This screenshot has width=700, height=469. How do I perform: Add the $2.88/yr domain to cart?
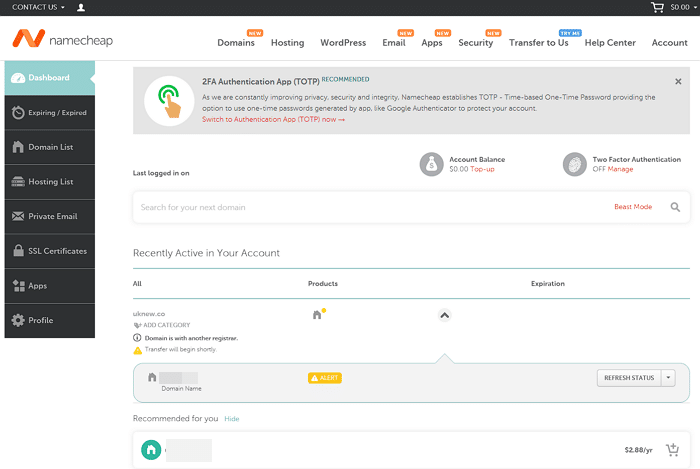coord(672,449)
